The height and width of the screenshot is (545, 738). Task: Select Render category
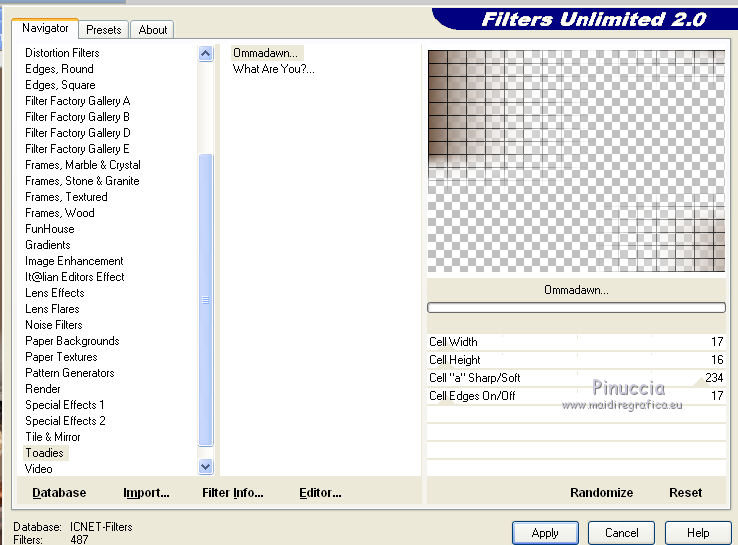point(43,389)
